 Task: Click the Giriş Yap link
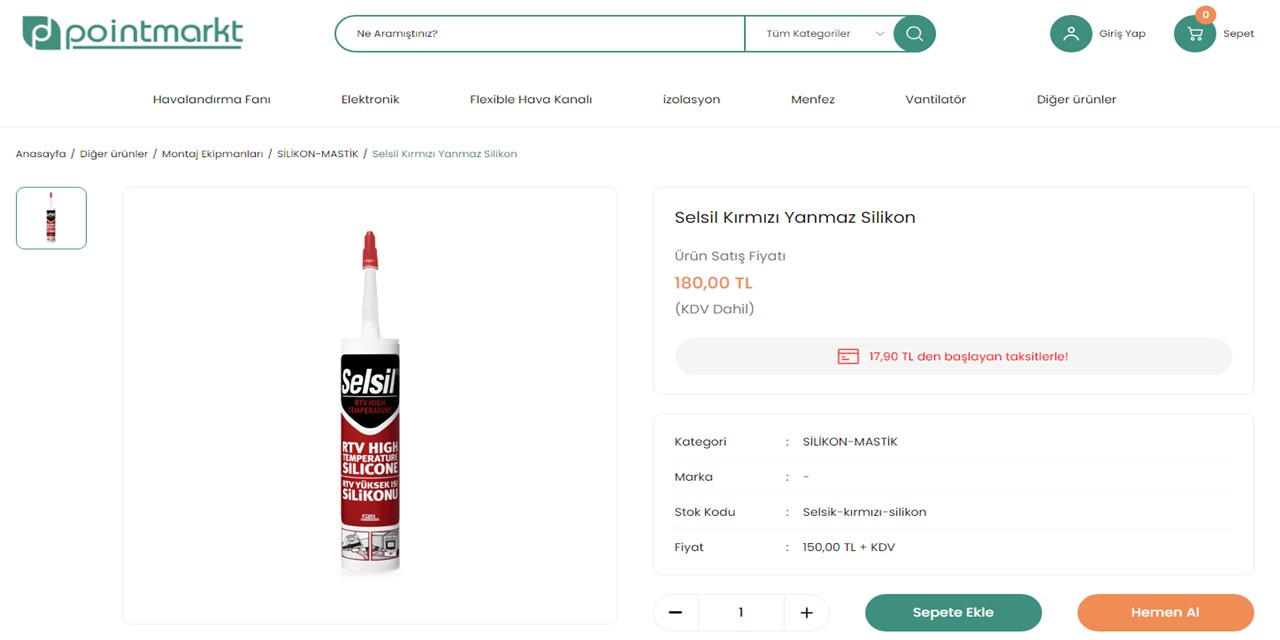1122,34
